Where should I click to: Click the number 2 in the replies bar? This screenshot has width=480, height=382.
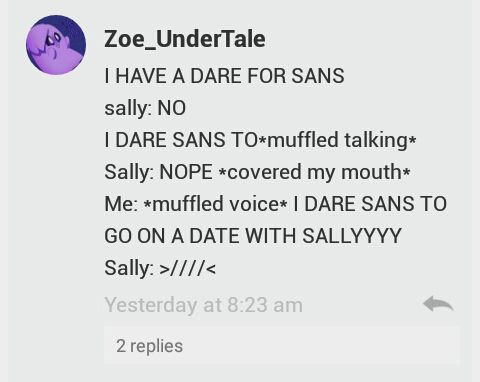[121, 346]
